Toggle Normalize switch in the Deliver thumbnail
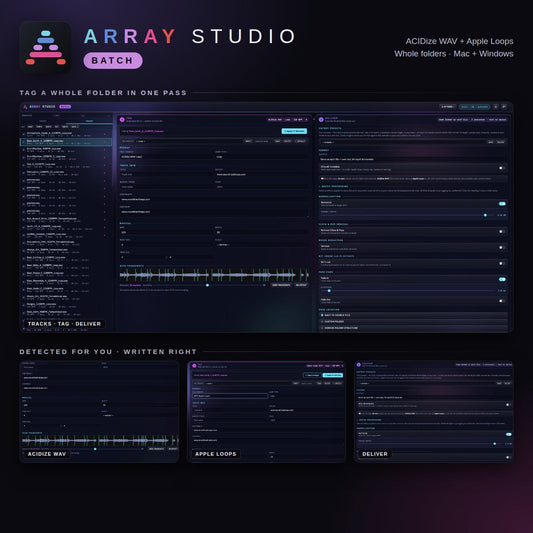 tap(509, 434)
